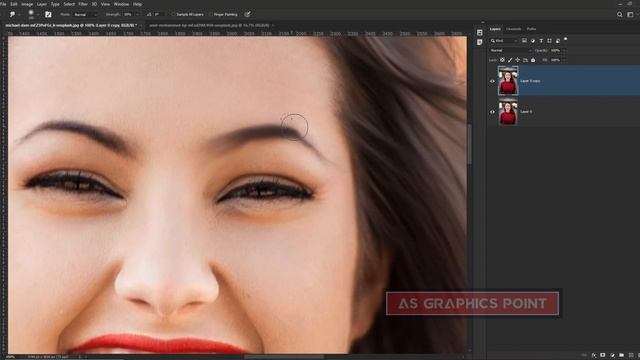The image size is (640, 360).
Task: Open the layer blend mode Normal dropdown
Action: coord(511,51)
